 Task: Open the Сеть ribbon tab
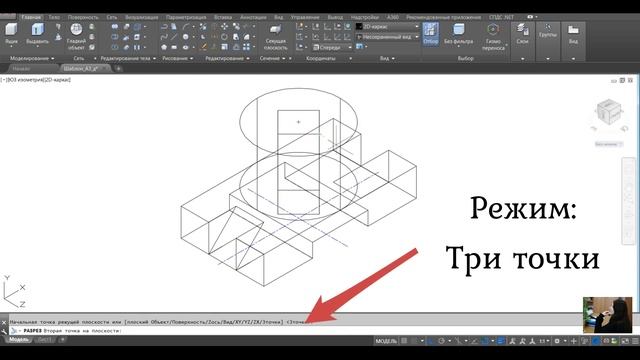(x=111, y=17)
